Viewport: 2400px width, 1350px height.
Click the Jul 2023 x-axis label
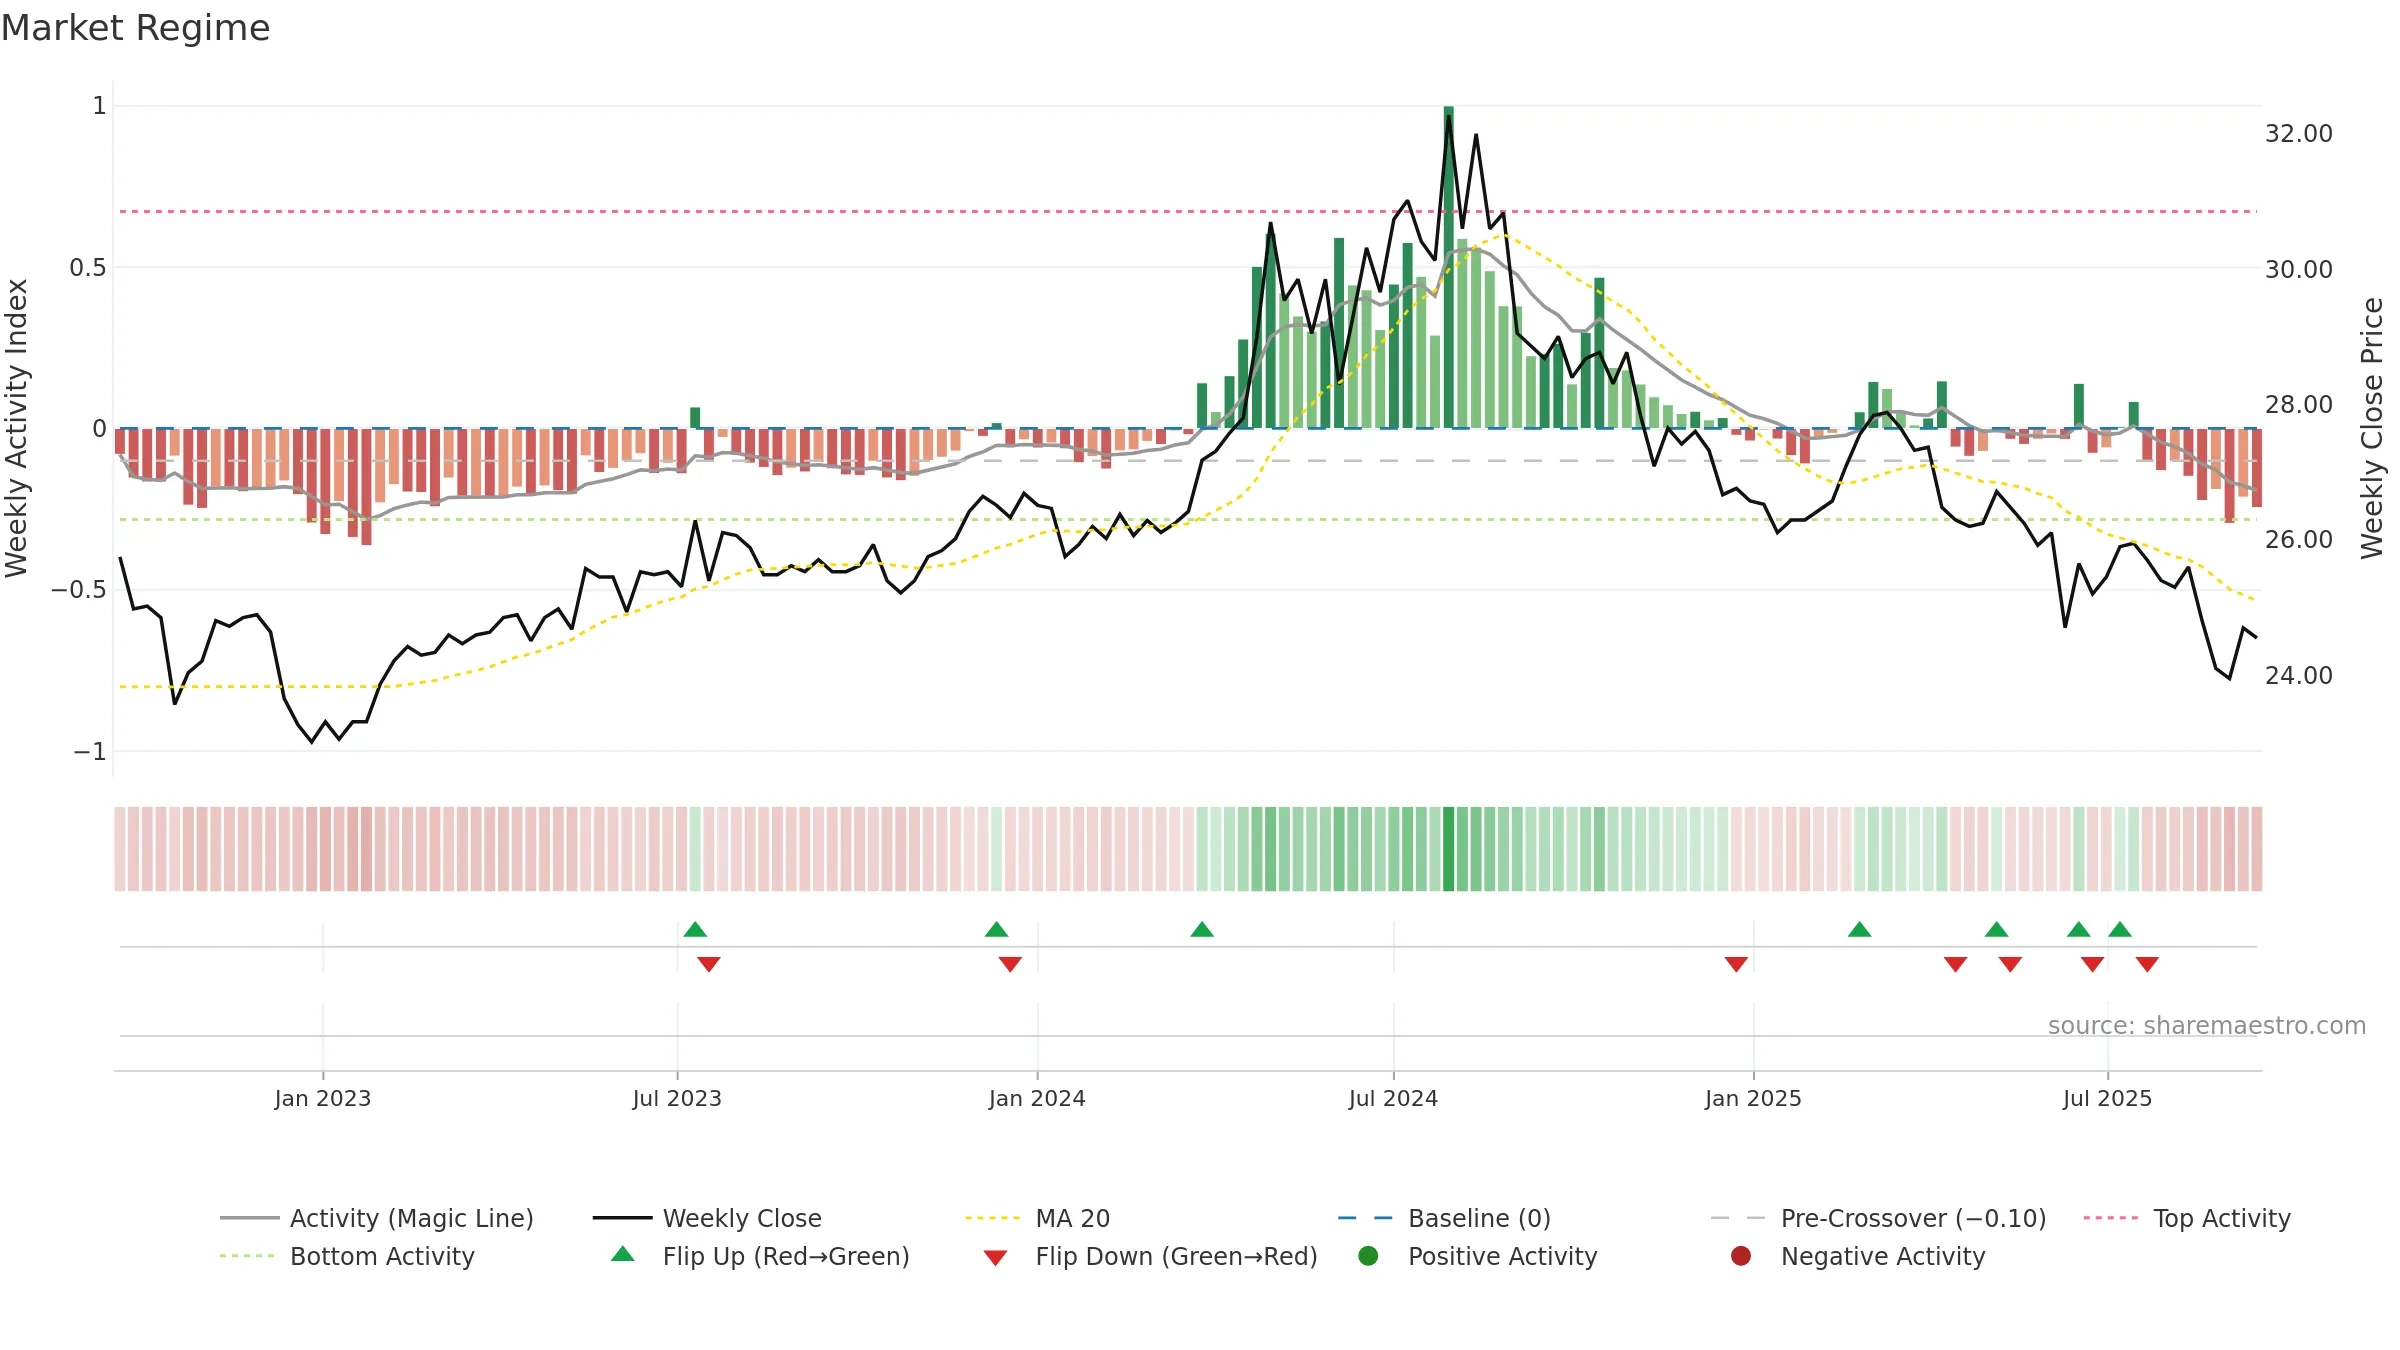(677, 1099)
